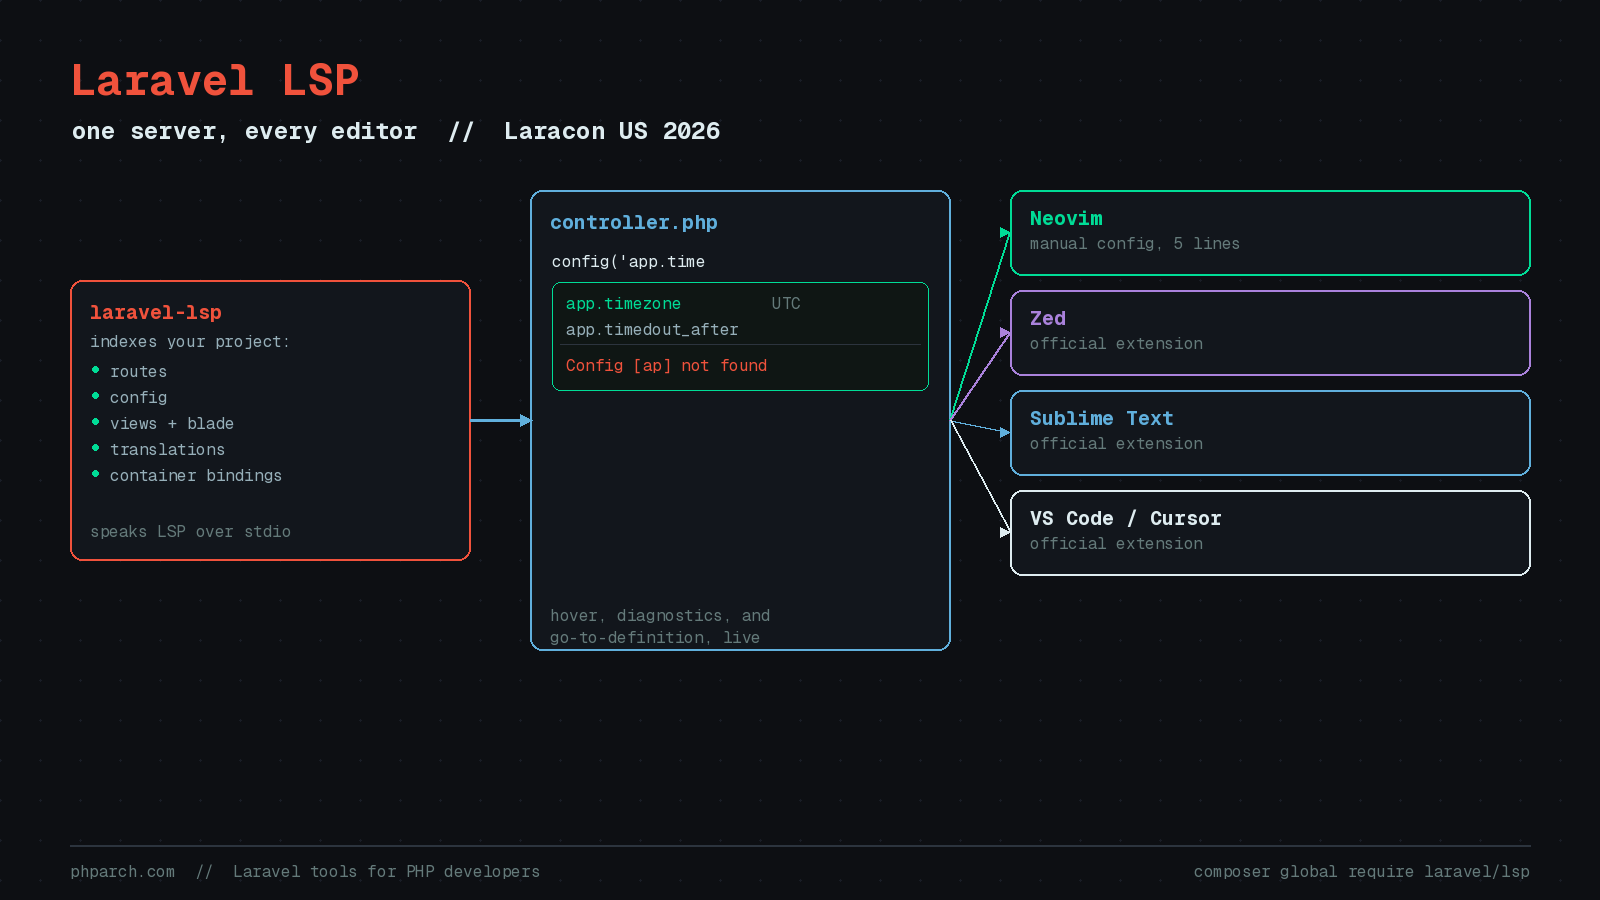Click 'Laravel tools for PHP developers' footer text
The image size is (1600, 900).
coord(386,872)
